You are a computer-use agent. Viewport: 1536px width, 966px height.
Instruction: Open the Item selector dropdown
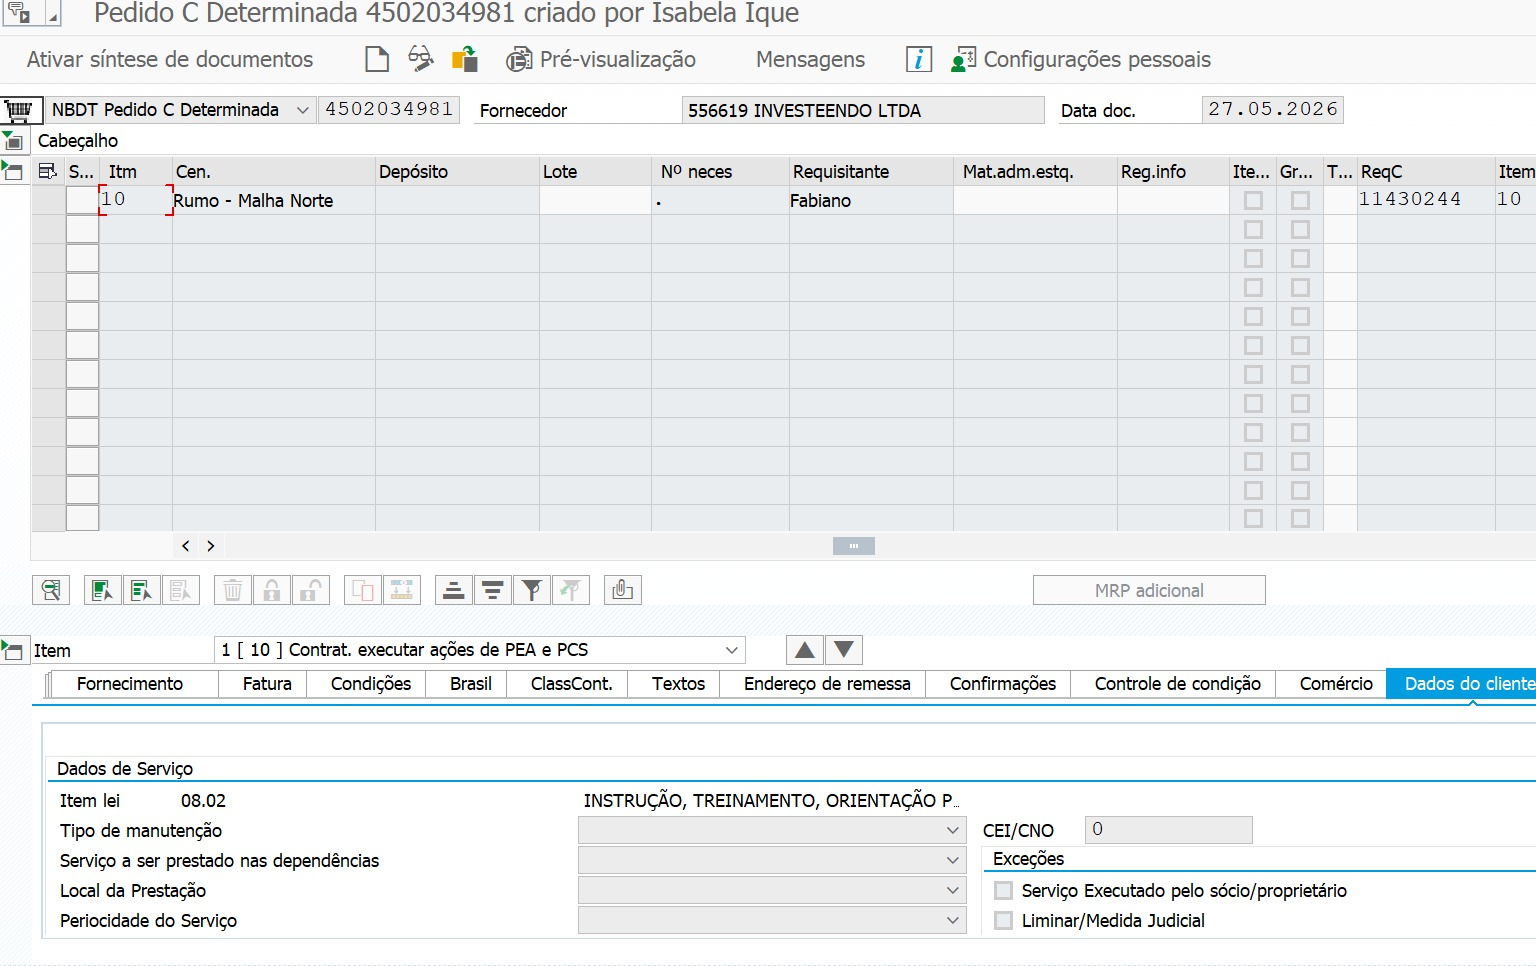(x=732, y=650)
